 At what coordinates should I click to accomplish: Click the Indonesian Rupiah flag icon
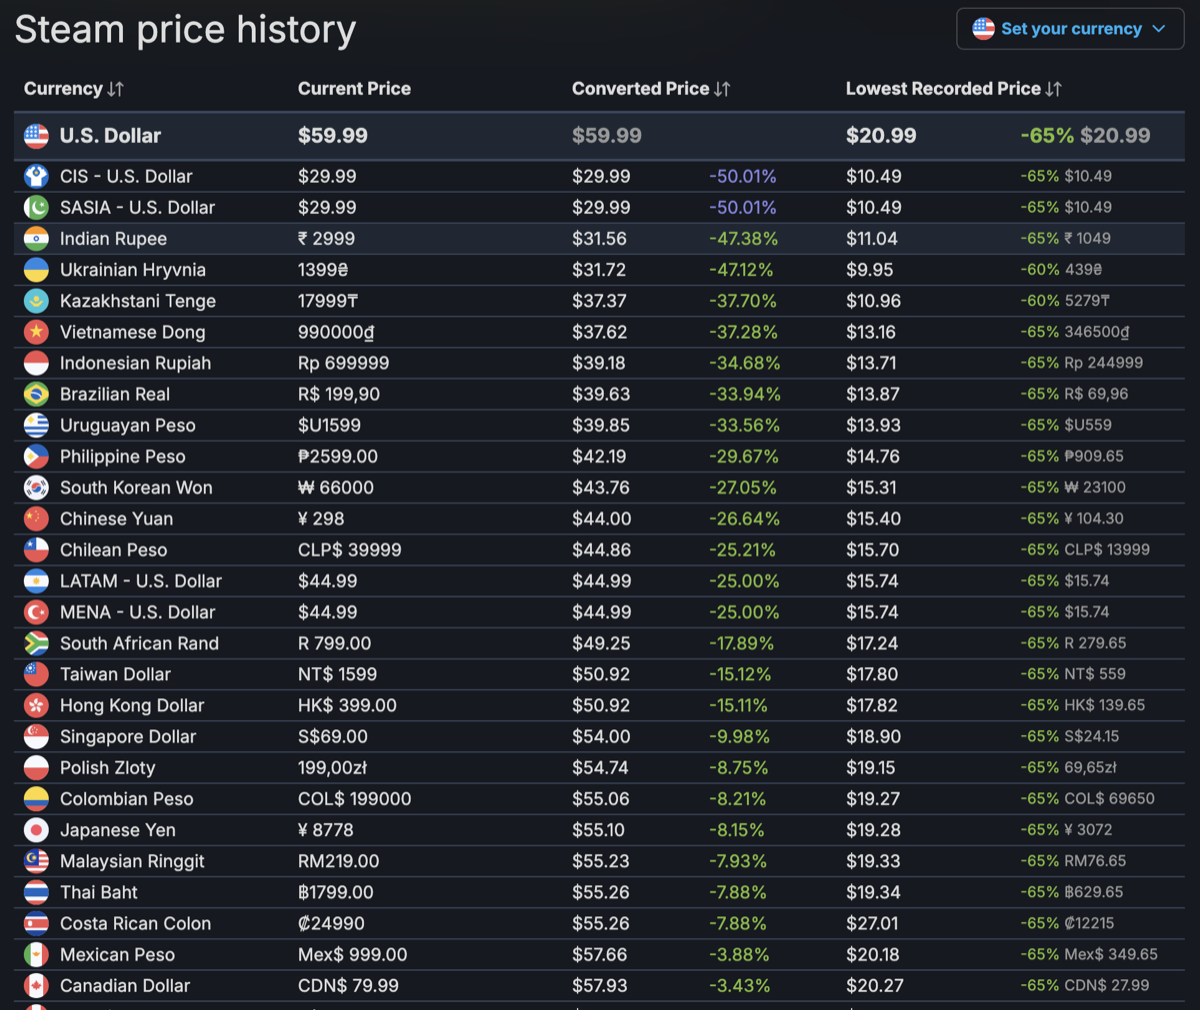click(x=36, y=362)
